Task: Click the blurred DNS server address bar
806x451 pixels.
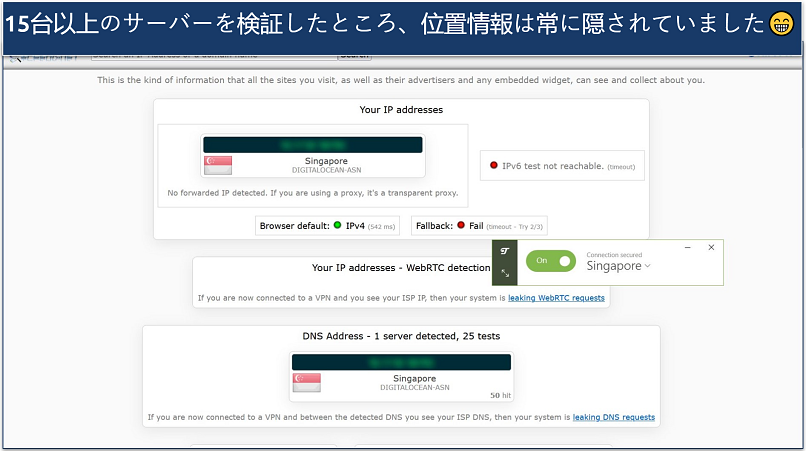Action: 401,362
